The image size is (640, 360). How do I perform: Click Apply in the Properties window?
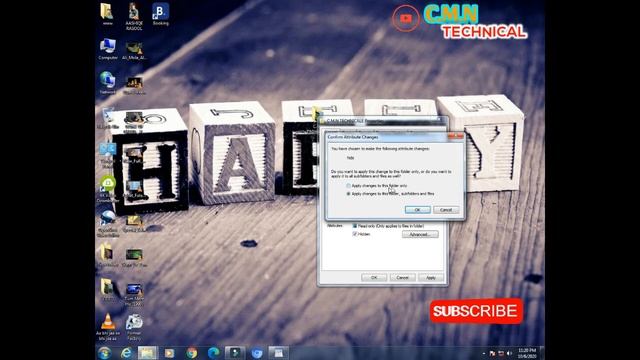point(431,278)
